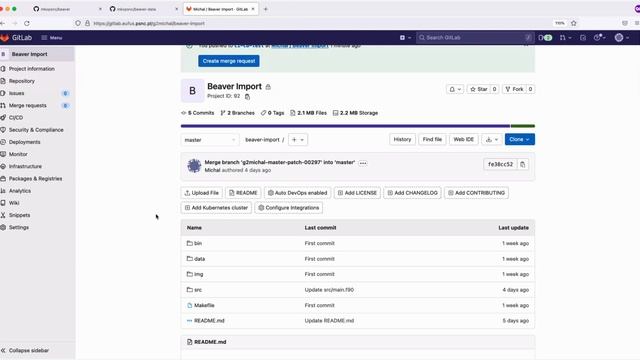Click Configure Integrations button

289,208
